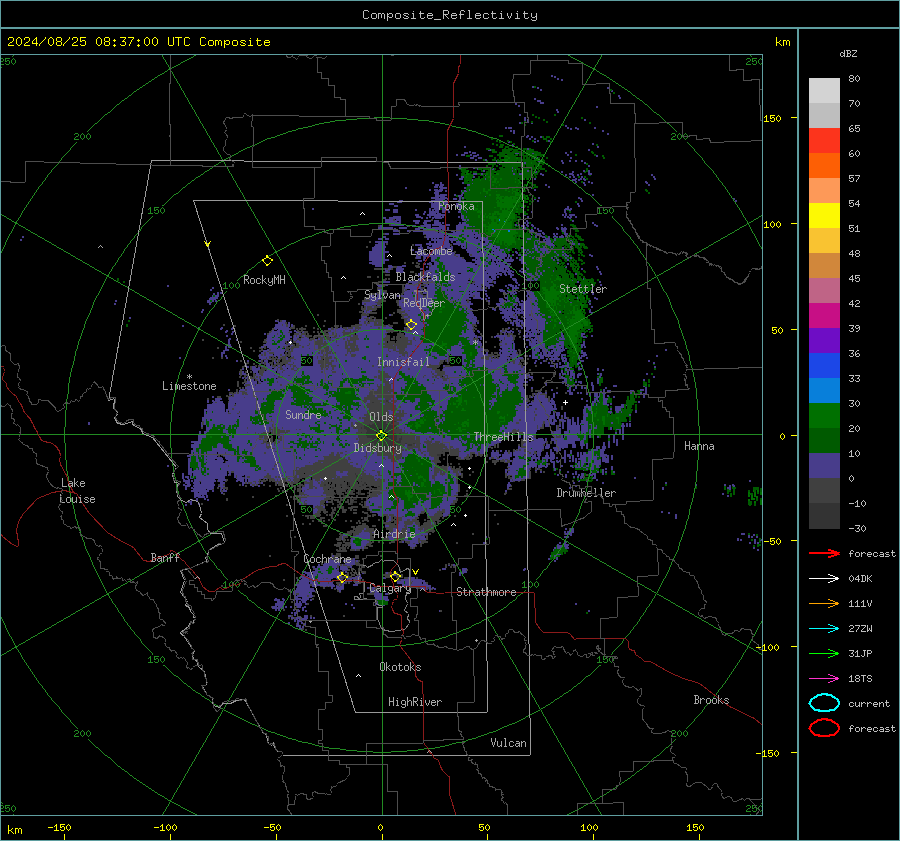Screen dimensions: 900x841
Task: Click the dBZ legend heading
Action: point(848,54)
